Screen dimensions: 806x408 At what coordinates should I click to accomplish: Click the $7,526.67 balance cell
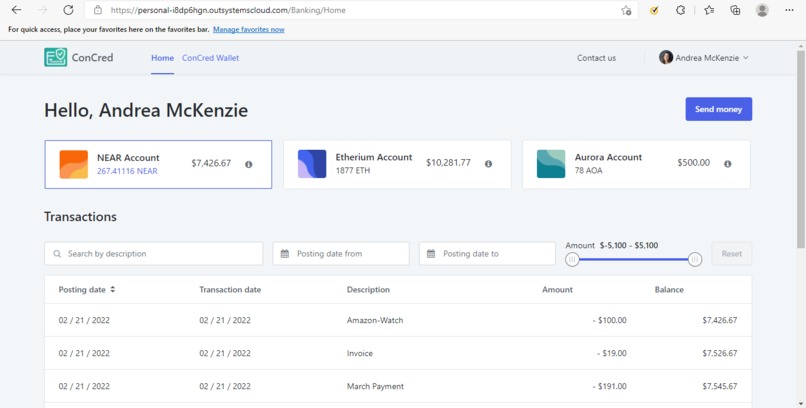point(720,354)
